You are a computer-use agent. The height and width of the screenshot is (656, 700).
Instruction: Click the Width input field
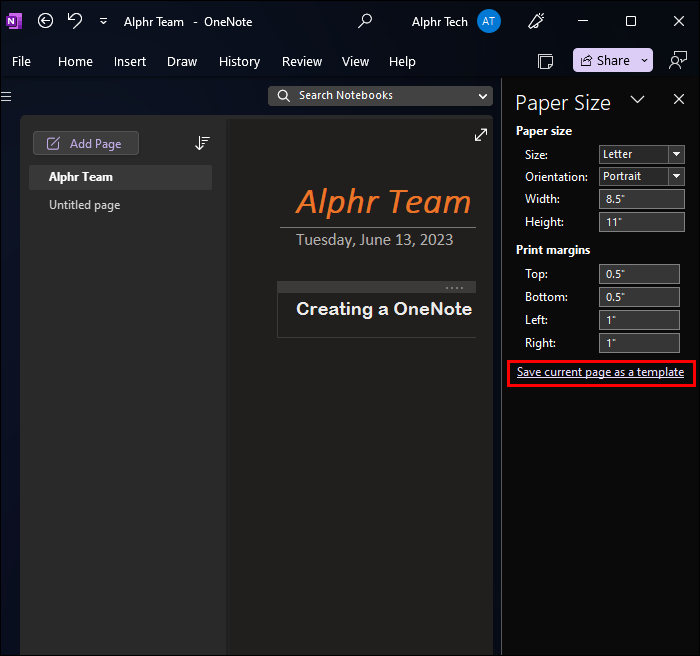tap(639, 199)
